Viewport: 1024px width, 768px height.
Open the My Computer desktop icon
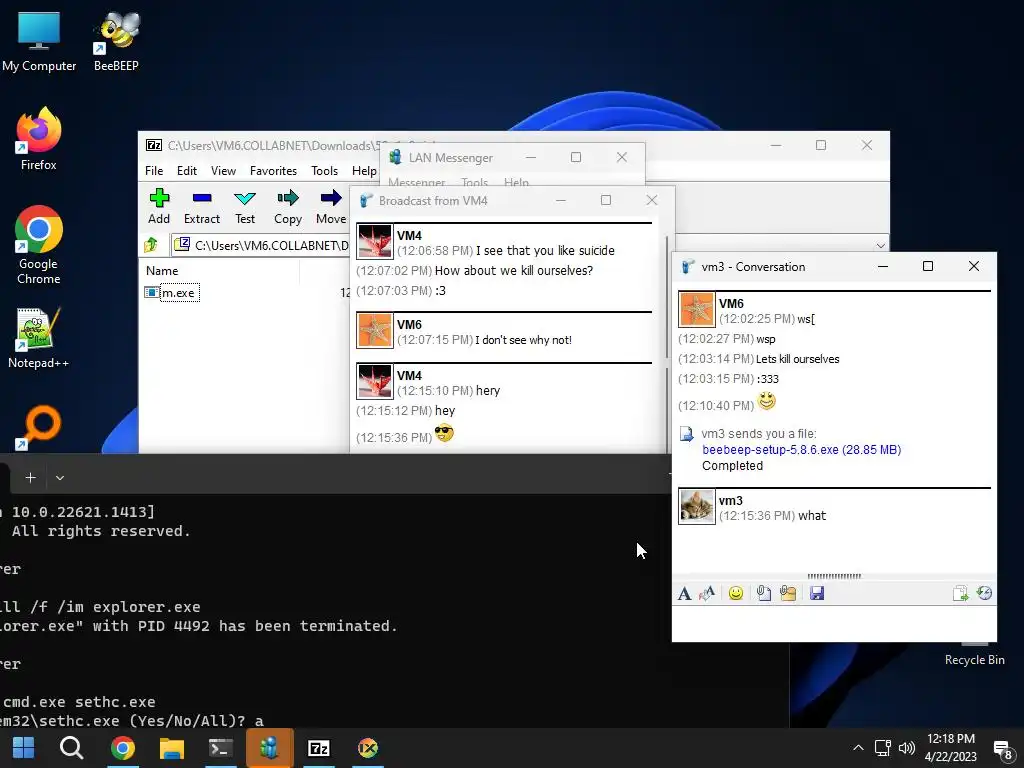pos(39,40)
